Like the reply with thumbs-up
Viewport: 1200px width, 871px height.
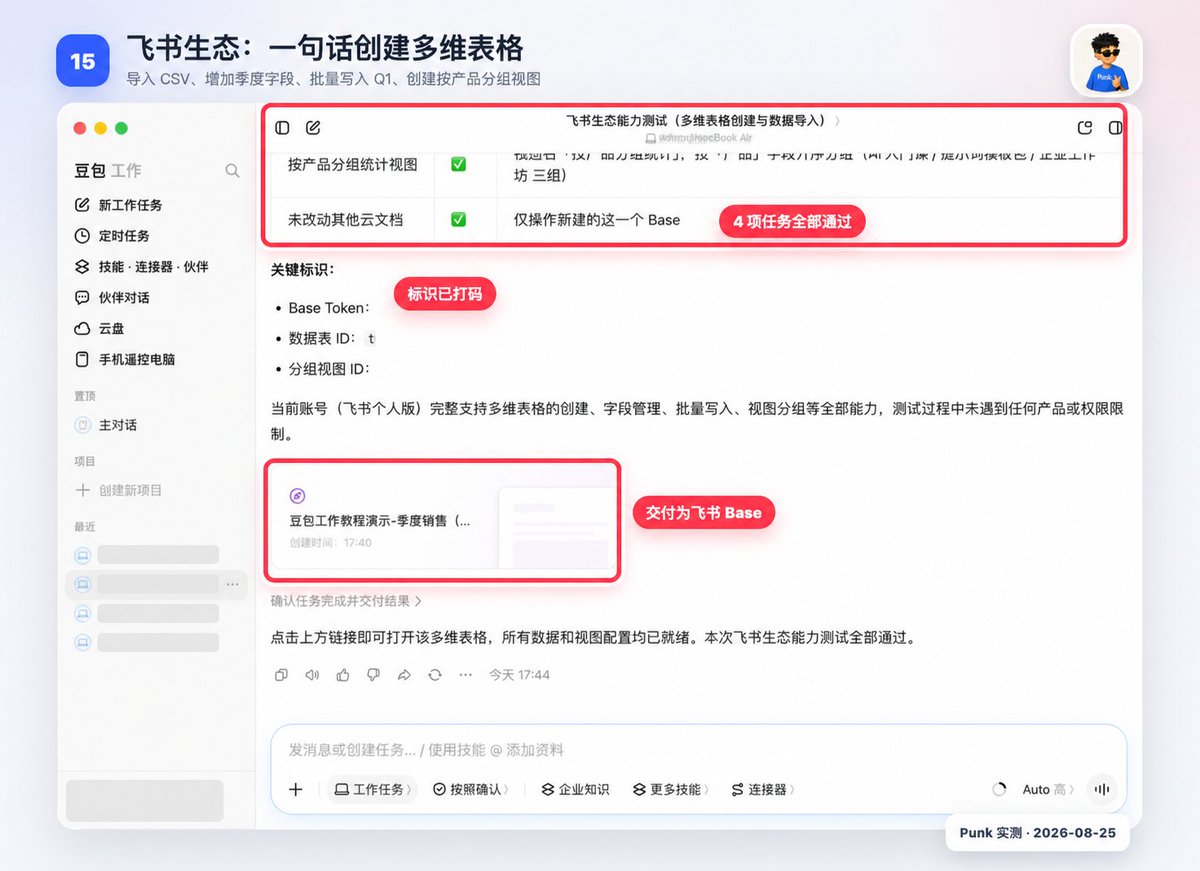pyautogui.click(x=343, y=675)
